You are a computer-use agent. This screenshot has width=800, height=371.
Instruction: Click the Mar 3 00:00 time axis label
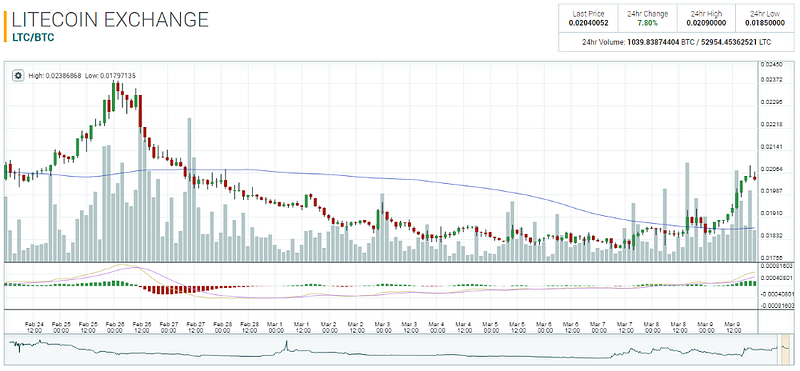tap(383, 327)
